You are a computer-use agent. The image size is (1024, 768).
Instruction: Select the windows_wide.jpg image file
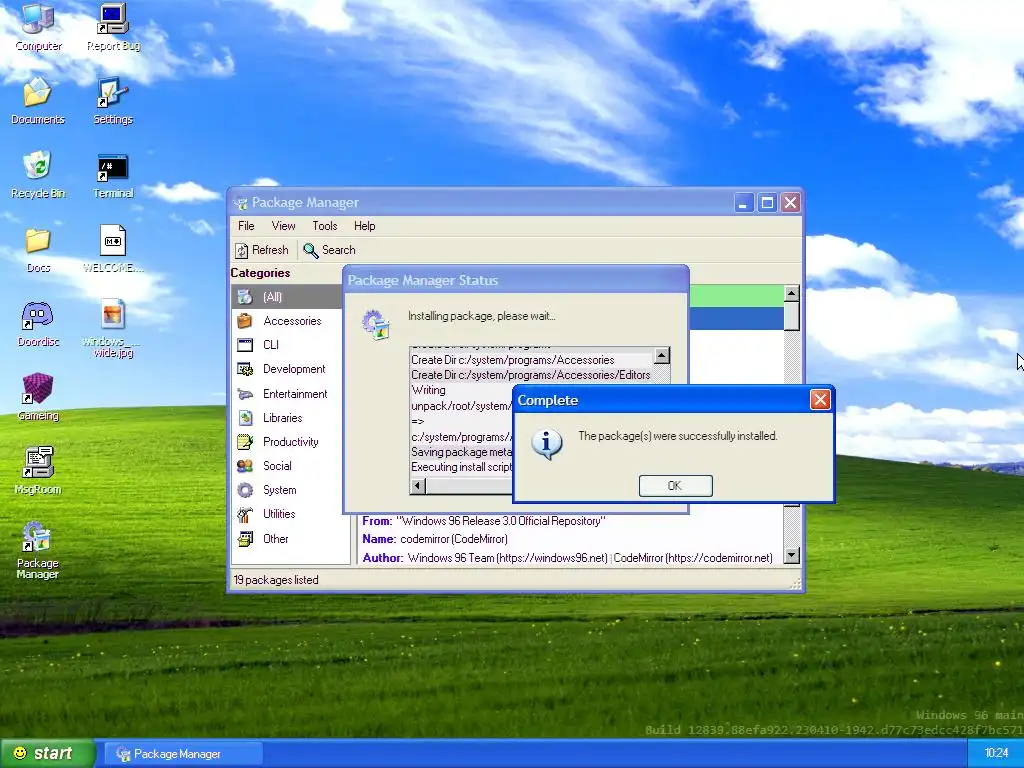pos(113,328)
